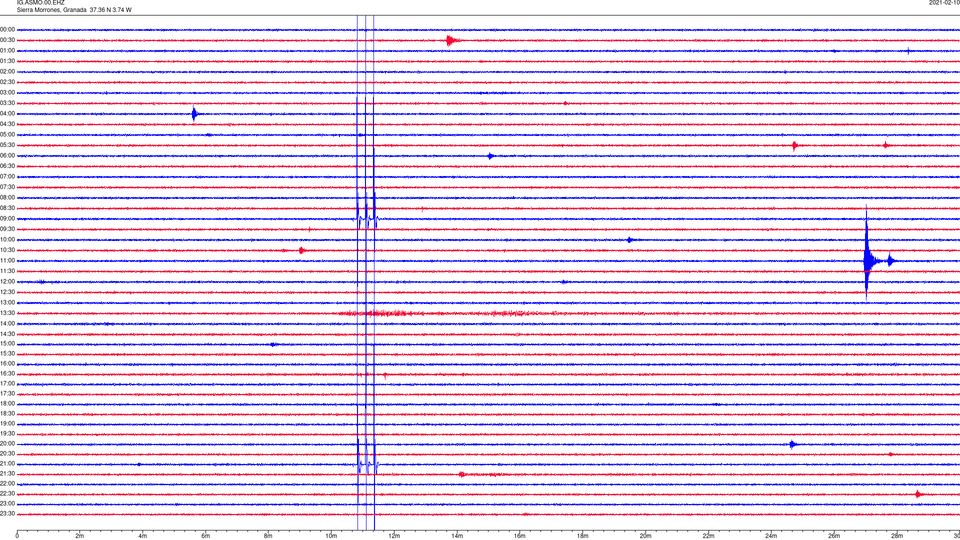
Task: Select the 00:00 trace time label
Action: [x=7, y=29]
